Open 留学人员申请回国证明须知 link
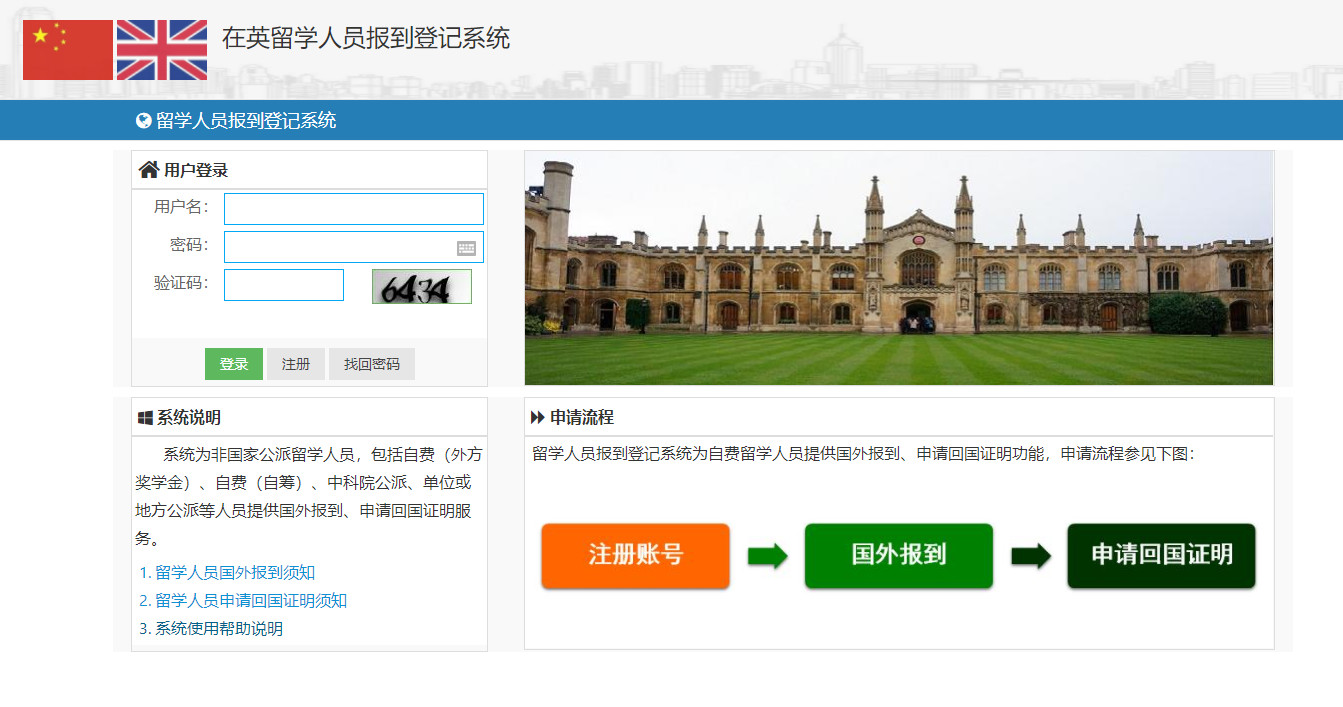This screenshot has width=1343, height=707. coord(251,601)
